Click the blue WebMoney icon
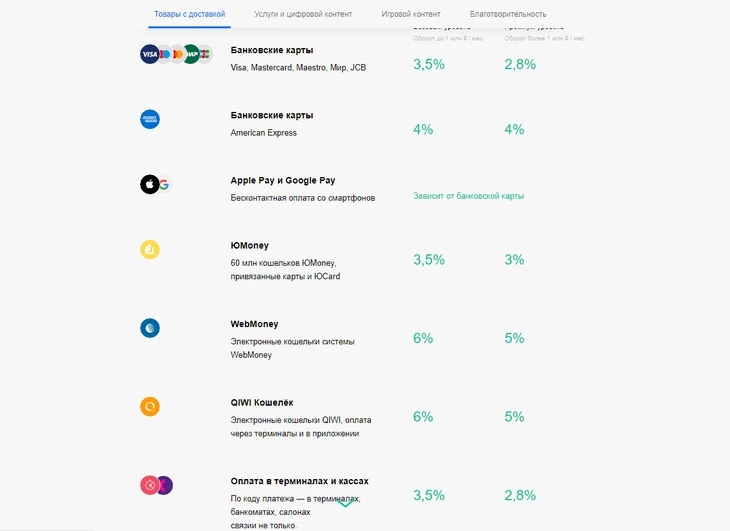The width and height of the screenshot is (730, 531). (150, 328)
